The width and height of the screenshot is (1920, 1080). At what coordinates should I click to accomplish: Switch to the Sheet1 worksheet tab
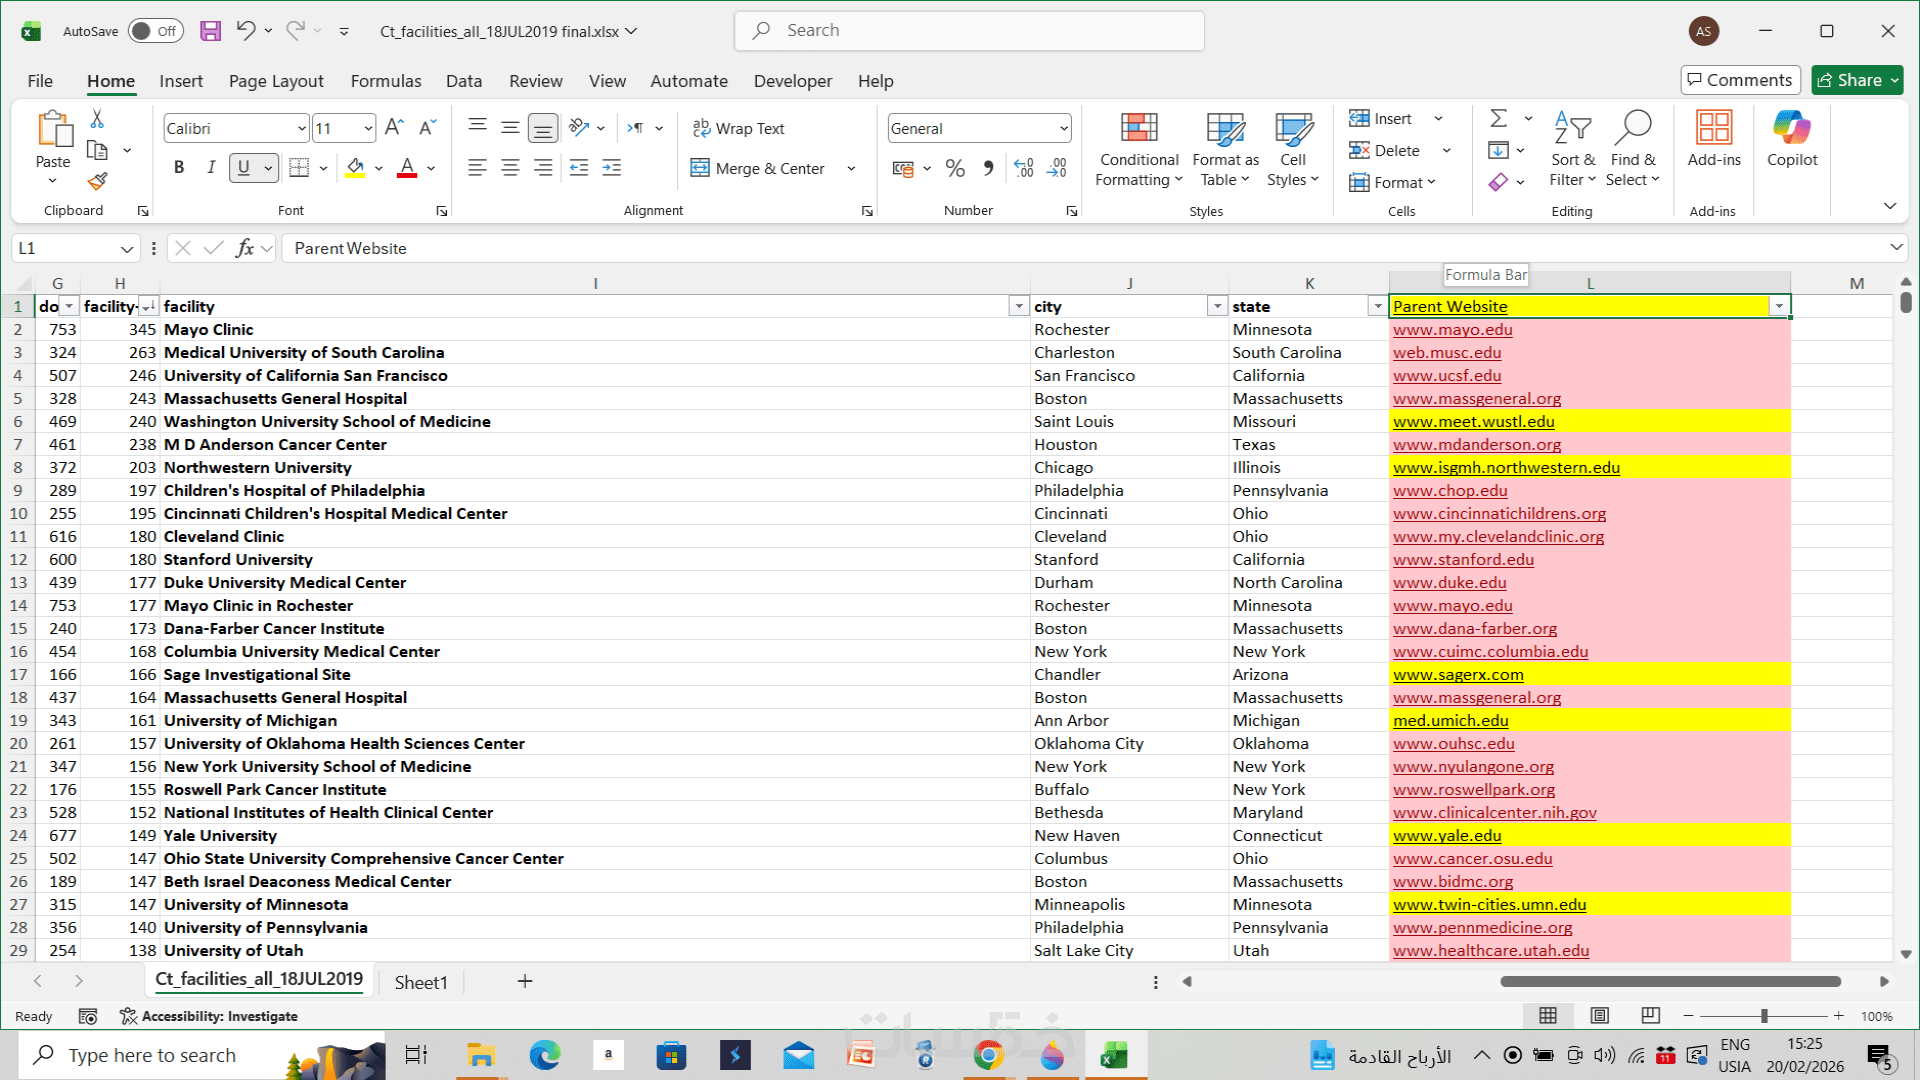[421, 982]
